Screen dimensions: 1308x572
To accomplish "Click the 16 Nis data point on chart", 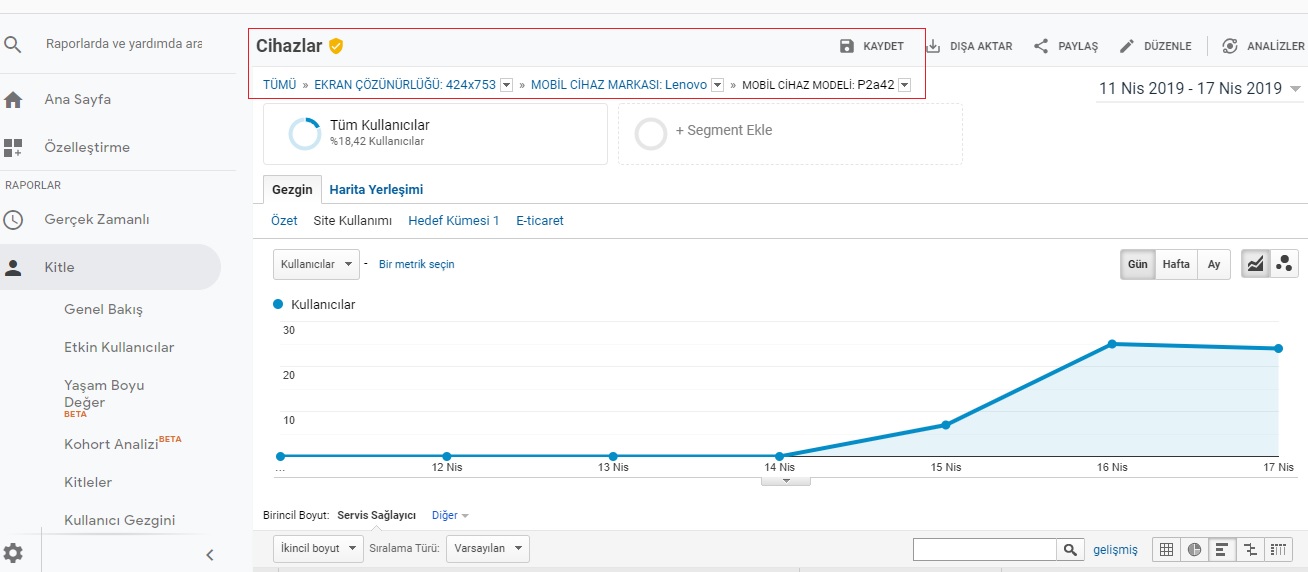I will [x=1112, y=344].
